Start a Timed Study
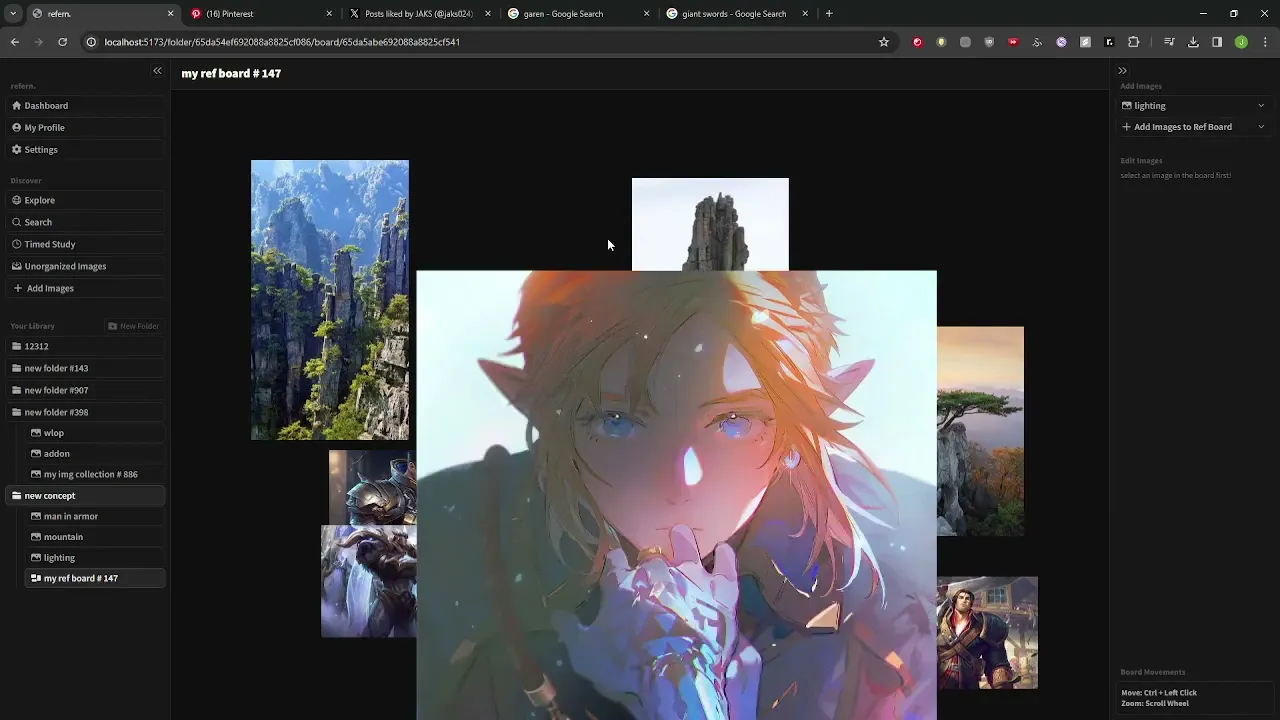 click(85, 244)
